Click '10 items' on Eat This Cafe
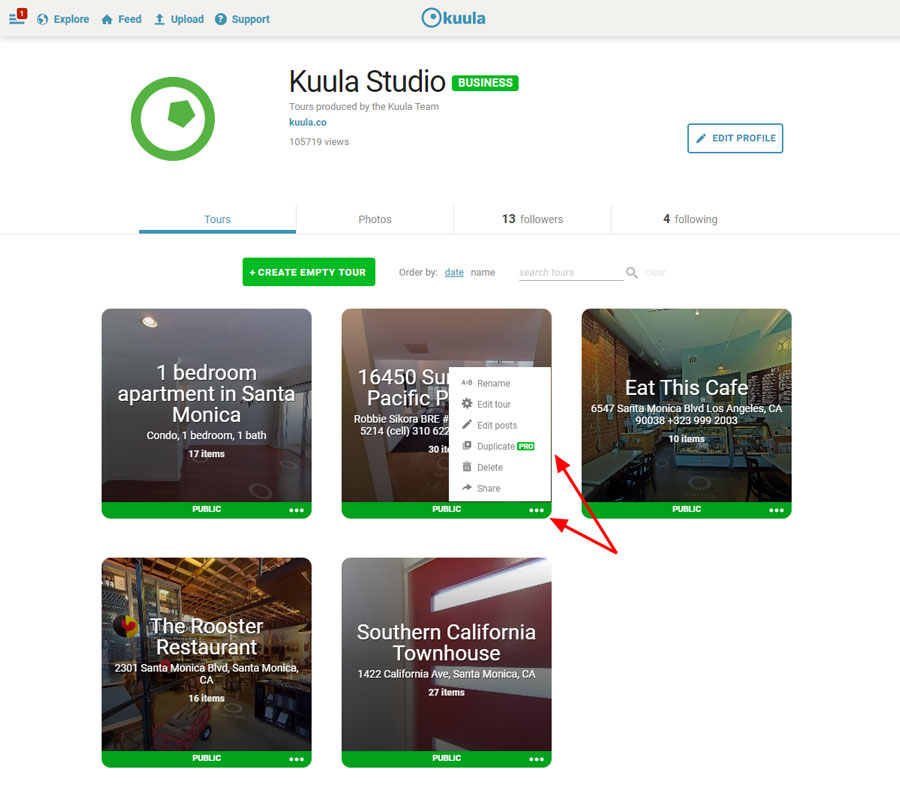Viewport: 900px width, 792px height. (686, 439)
